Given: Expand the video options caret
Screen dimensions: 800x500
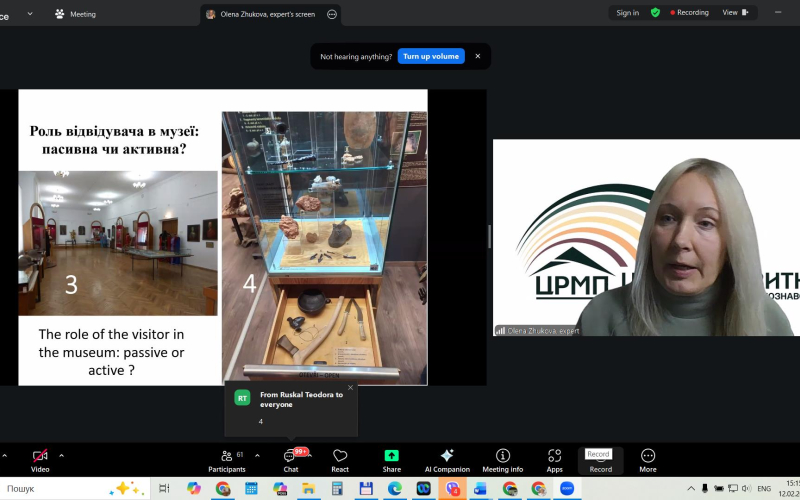Looking at the screenshot, I should [61, 455].
